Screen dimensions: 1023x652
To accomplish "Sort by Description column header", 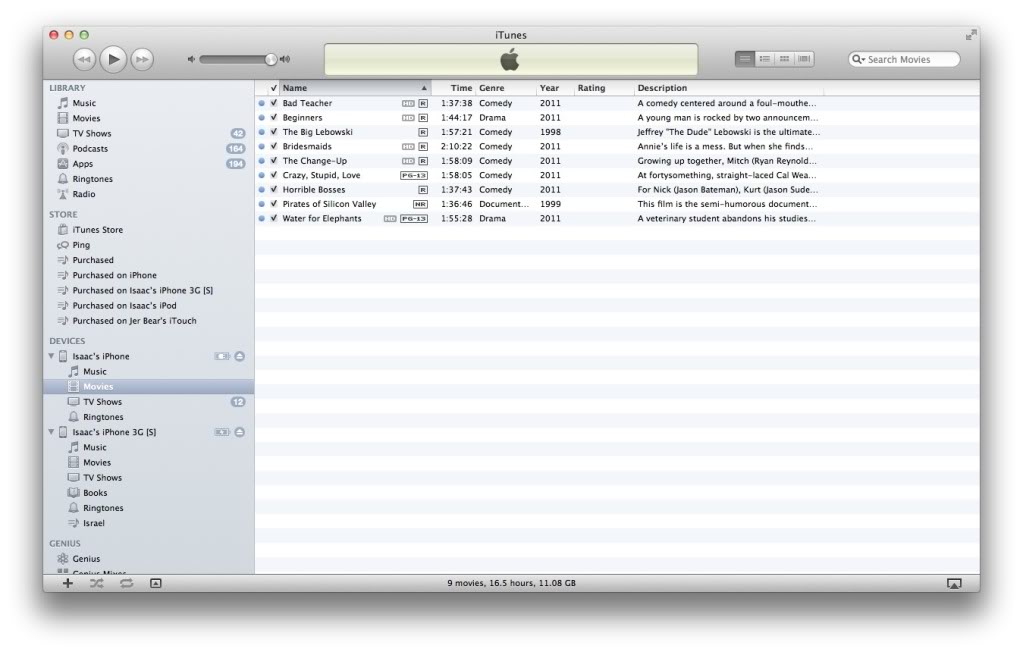I will coord(729,88).
